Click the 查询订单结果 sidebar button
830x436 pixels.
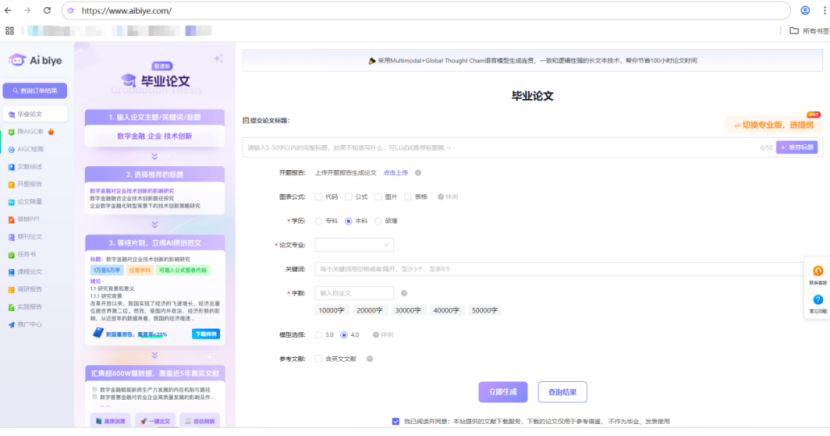click(35, 90)
